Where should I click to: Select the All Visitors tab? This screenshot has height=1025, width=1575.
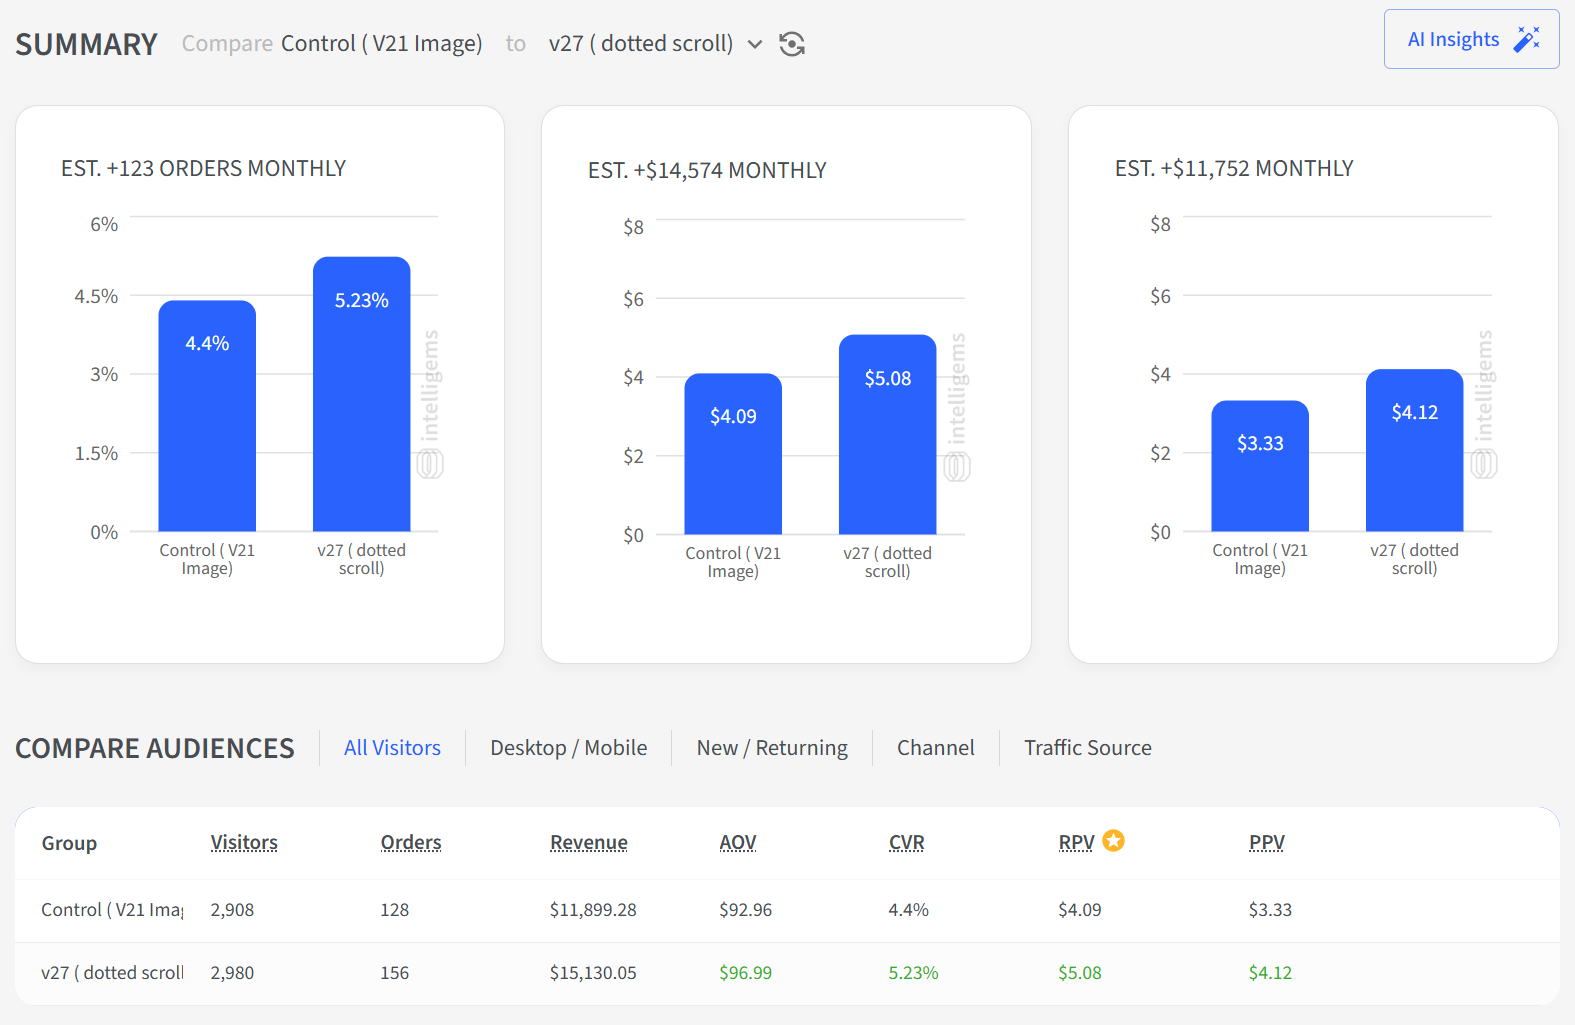click(x=392, y=748)
